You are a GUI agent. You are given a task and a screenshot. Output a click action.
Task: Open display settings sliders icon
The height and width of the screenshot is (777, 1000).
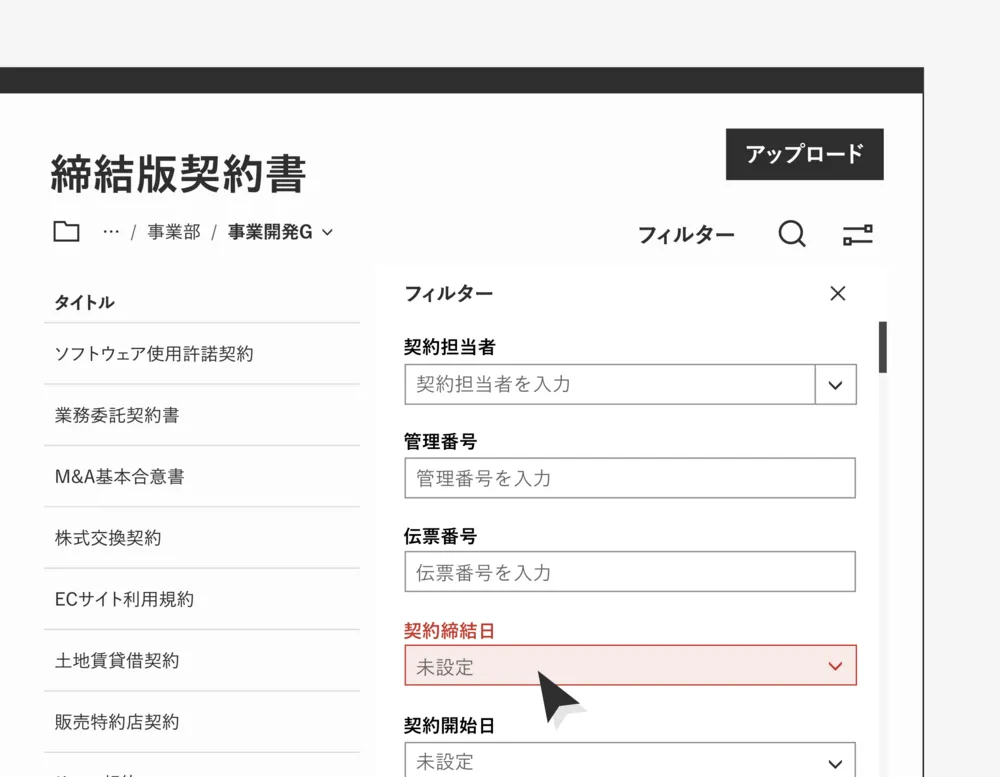(857, 235)
